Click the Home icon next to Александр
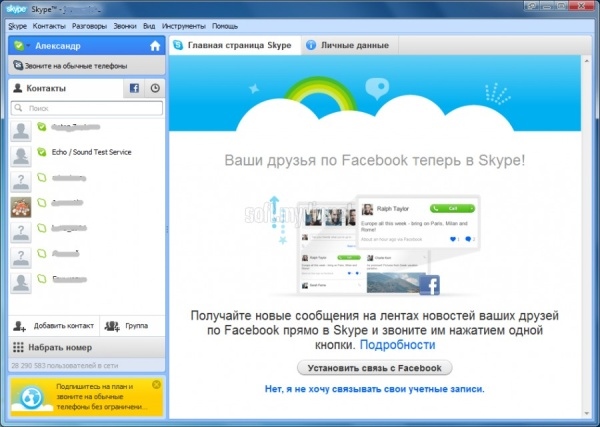The width and height of the screenshot is (600, 427). (154, 46)
